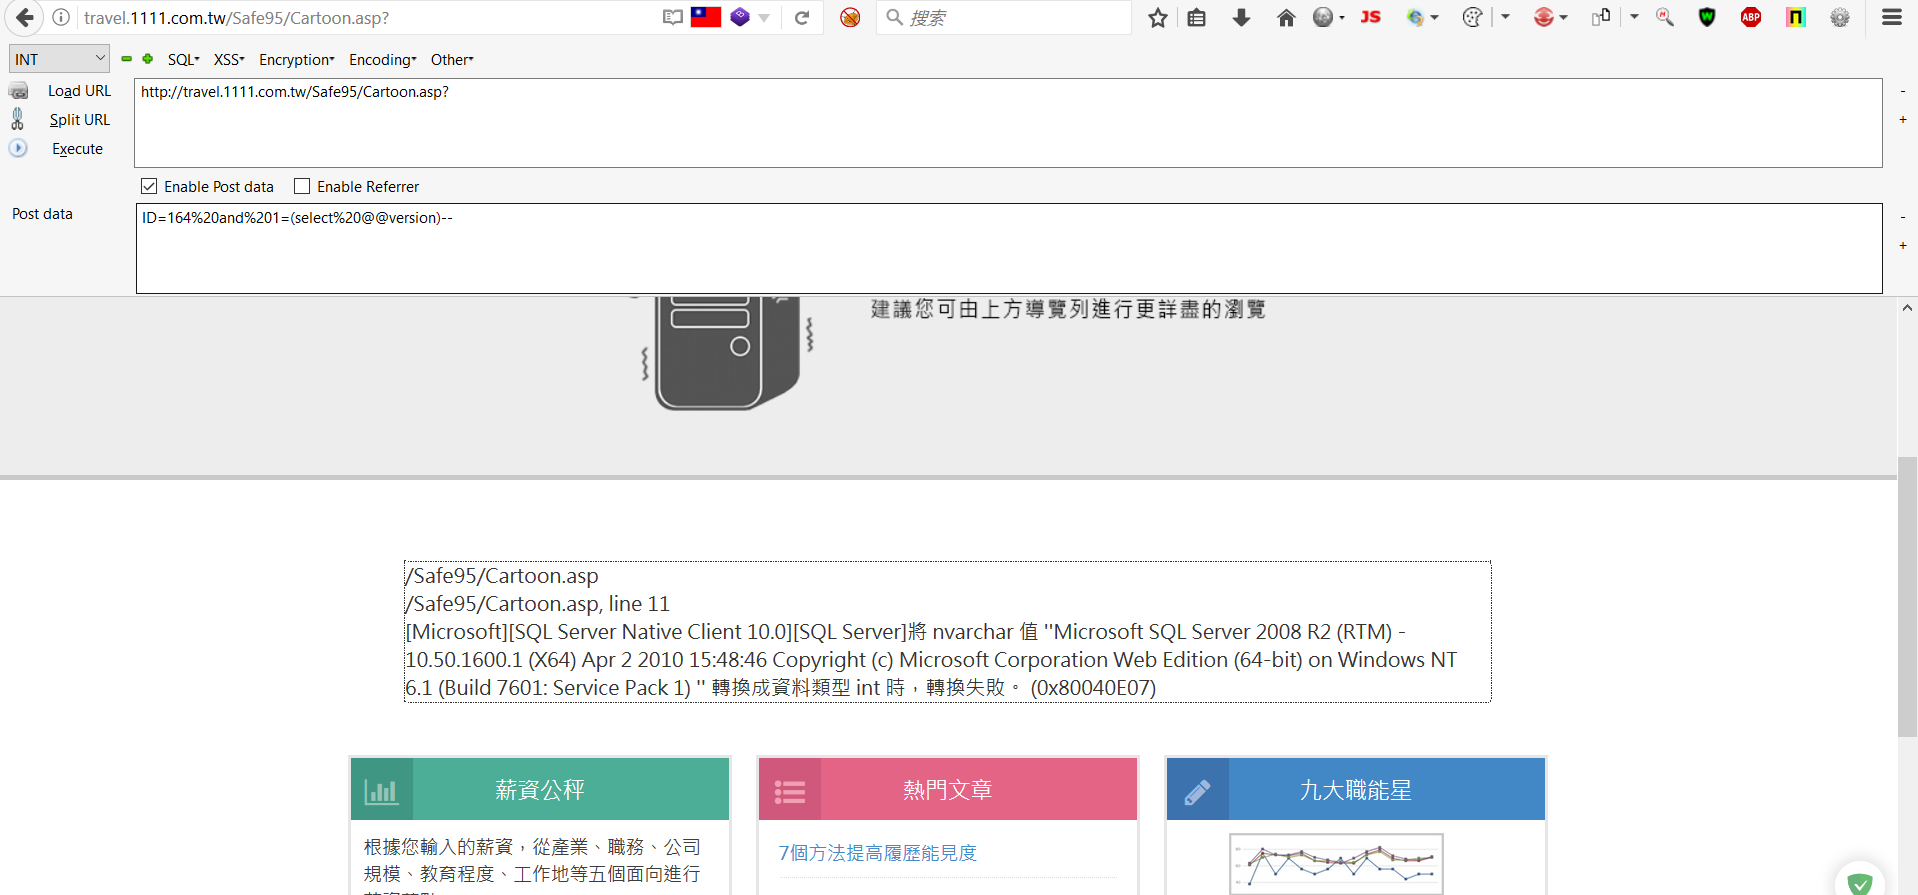
Task: Open dropdown beside gray globe icon
Action: pos(1342,18)
